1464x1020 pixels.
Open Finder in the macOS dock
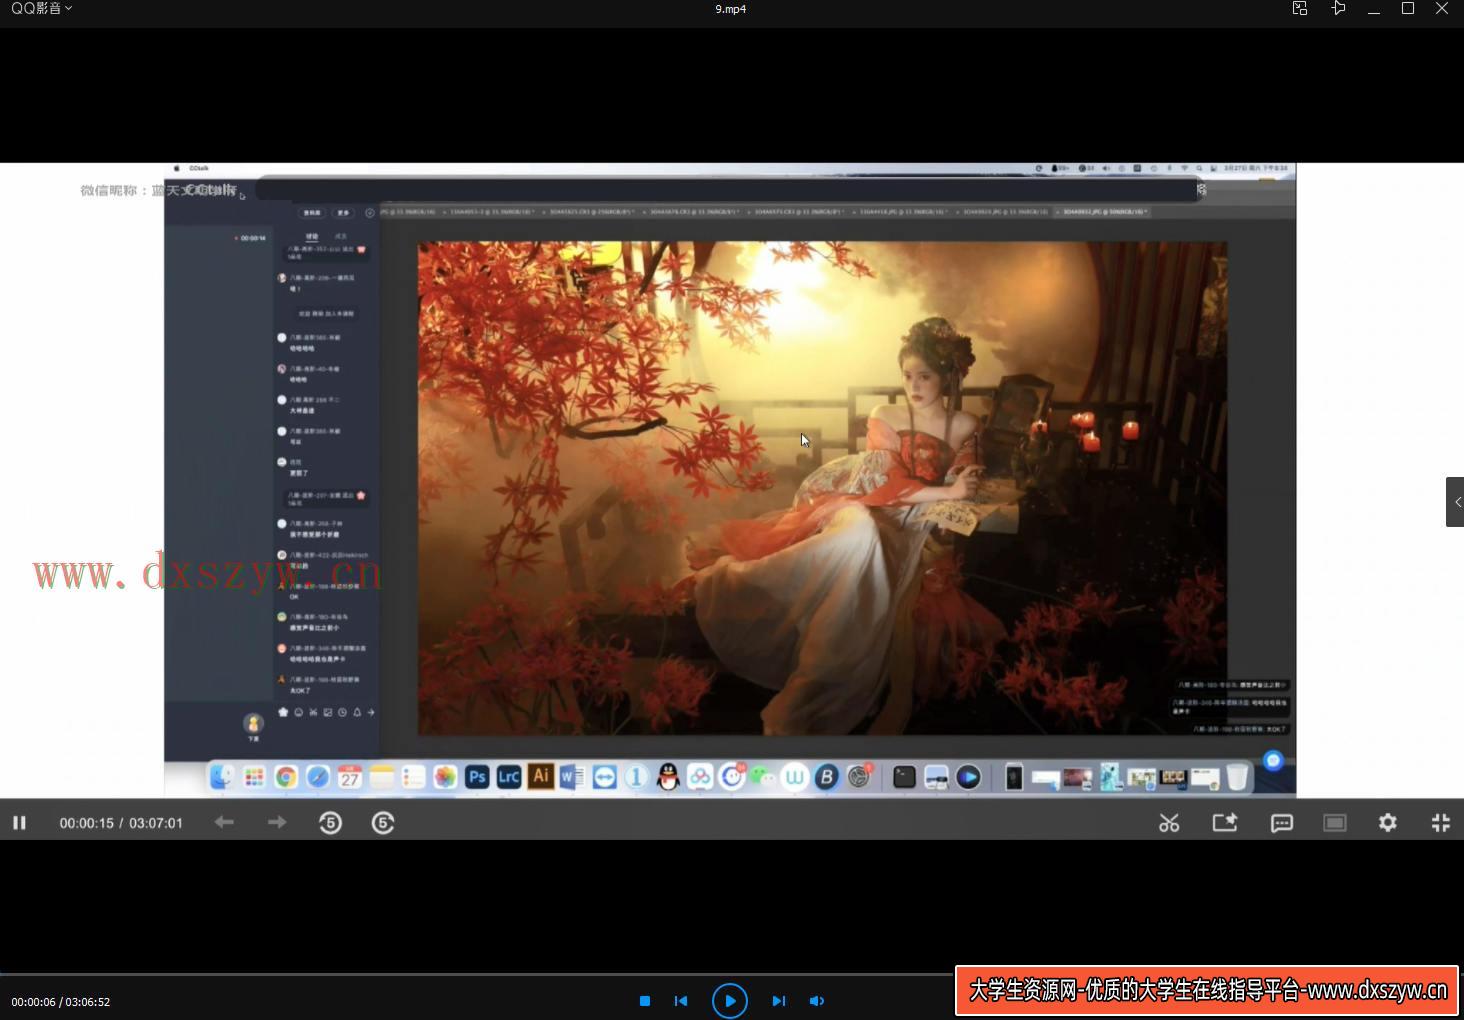point(222,777)
